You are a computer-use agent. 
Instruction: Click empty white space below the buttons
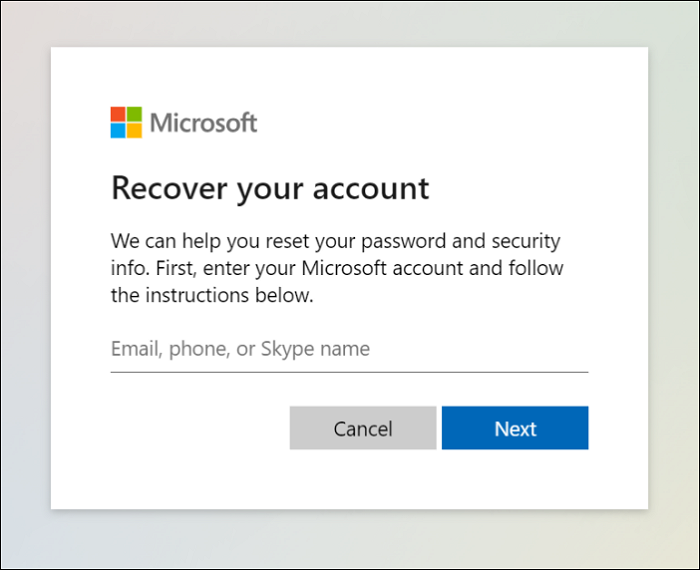(348, 480)
